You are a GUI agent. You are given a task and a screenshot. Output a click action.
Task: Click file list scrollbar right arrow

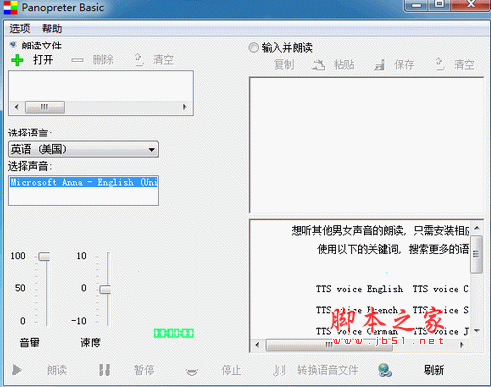point(184,107)
